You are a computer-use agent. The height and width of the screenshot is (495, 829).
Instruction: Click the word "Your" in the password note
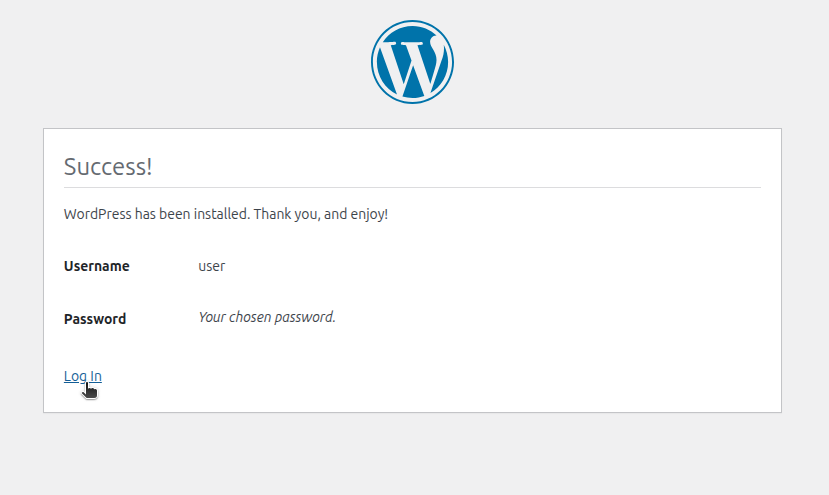tap(212, 317)
